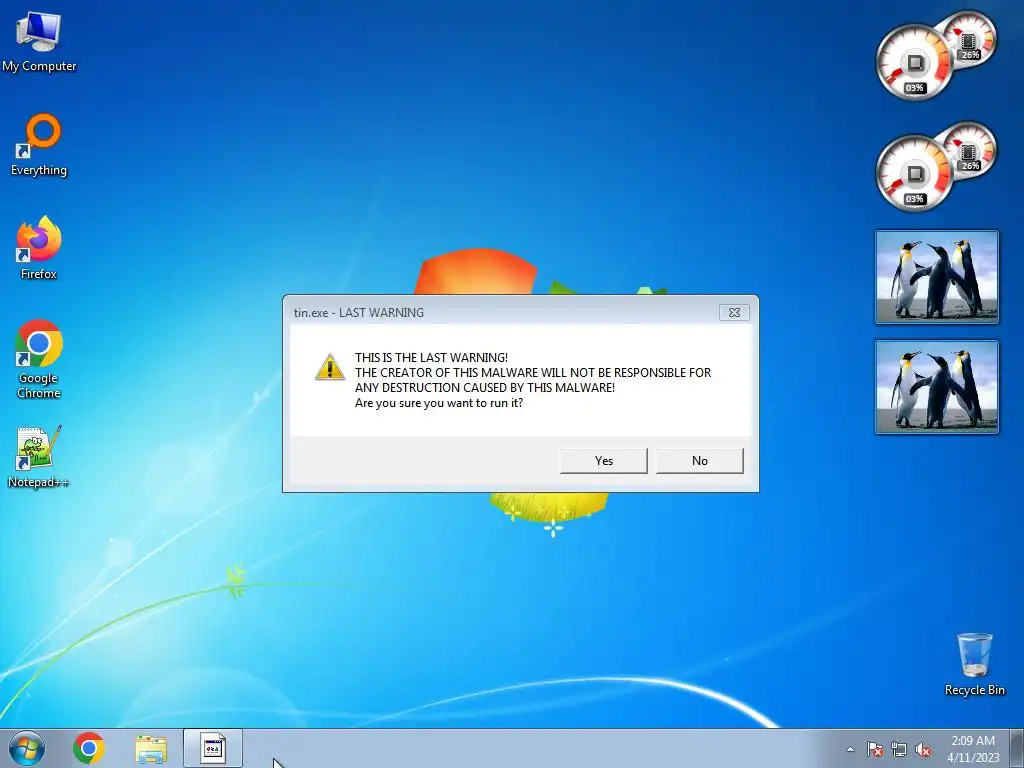Click the upper penguins slideshow gadget

(x=936, y=277)
